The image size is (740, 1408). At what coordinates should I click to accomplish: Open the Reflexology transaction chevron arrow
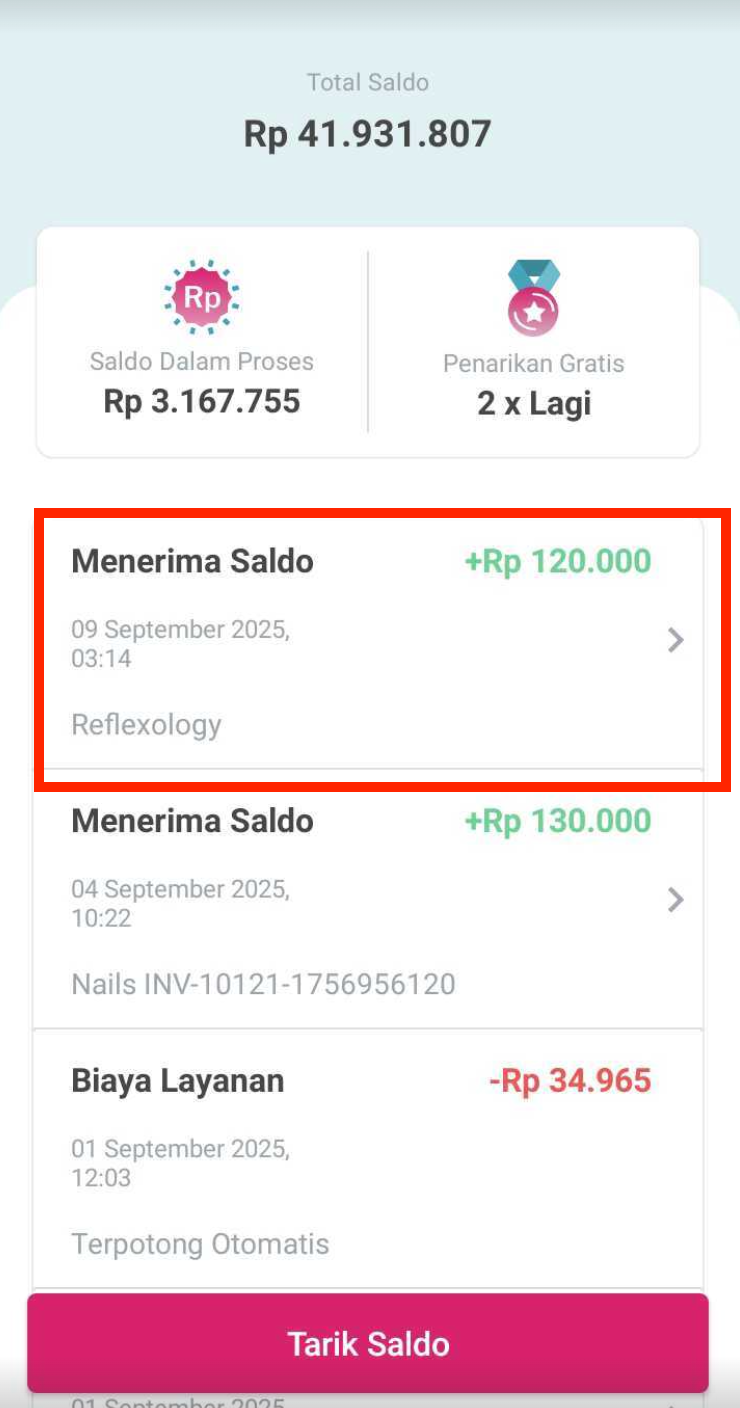(x=676, y=640)
